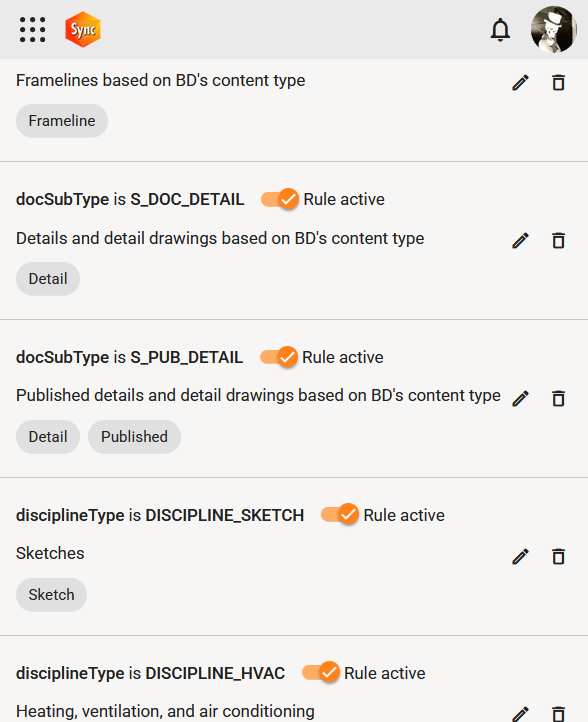Disable the S_PUB_DETAIL rule switch
The height and width of the screenshot is (722, 588).
pos(279,357)
